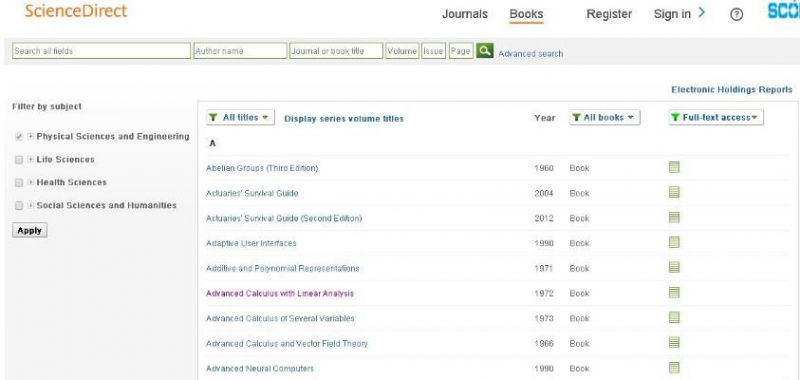Click Display series volume titles link
This screenshot has width=800, height=380.
click(344, 119)
